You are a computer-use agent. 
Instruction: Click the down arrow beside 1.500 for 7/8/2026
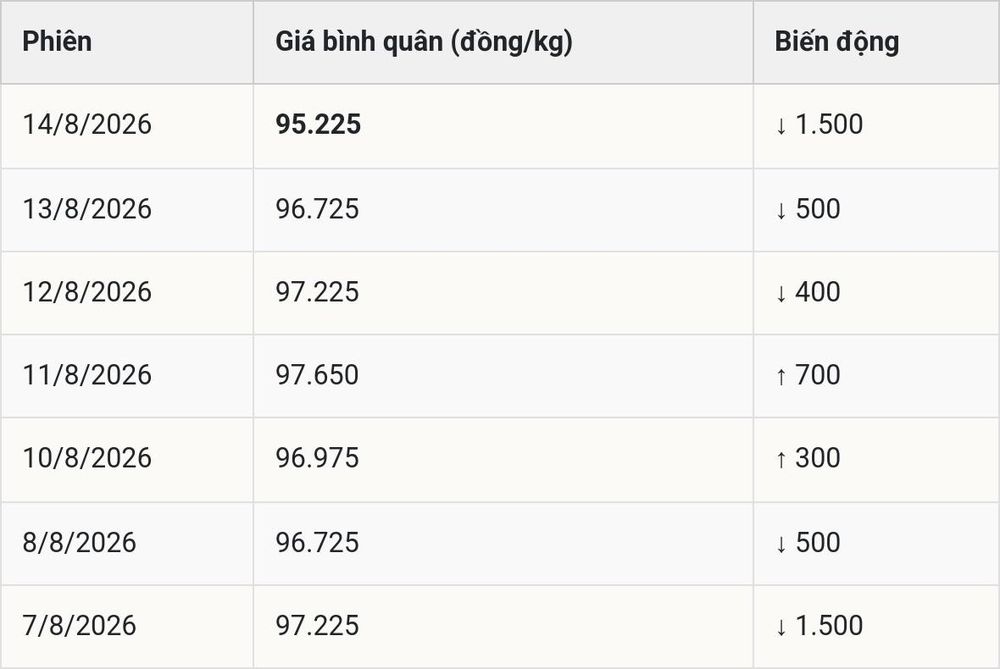pyautogui.click(x=781, y=627)
